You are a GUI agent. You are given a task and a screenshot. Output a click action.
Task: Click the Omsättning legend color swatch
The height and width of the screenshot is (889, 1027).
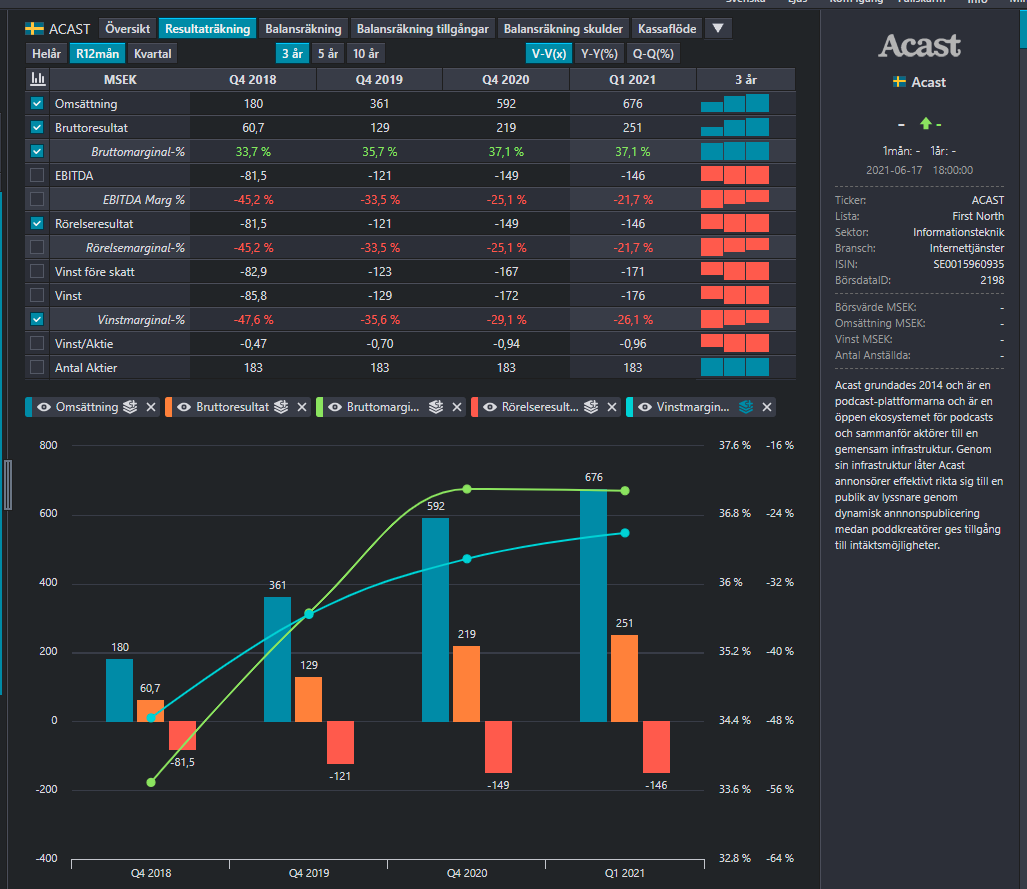(x=28, y=407)
